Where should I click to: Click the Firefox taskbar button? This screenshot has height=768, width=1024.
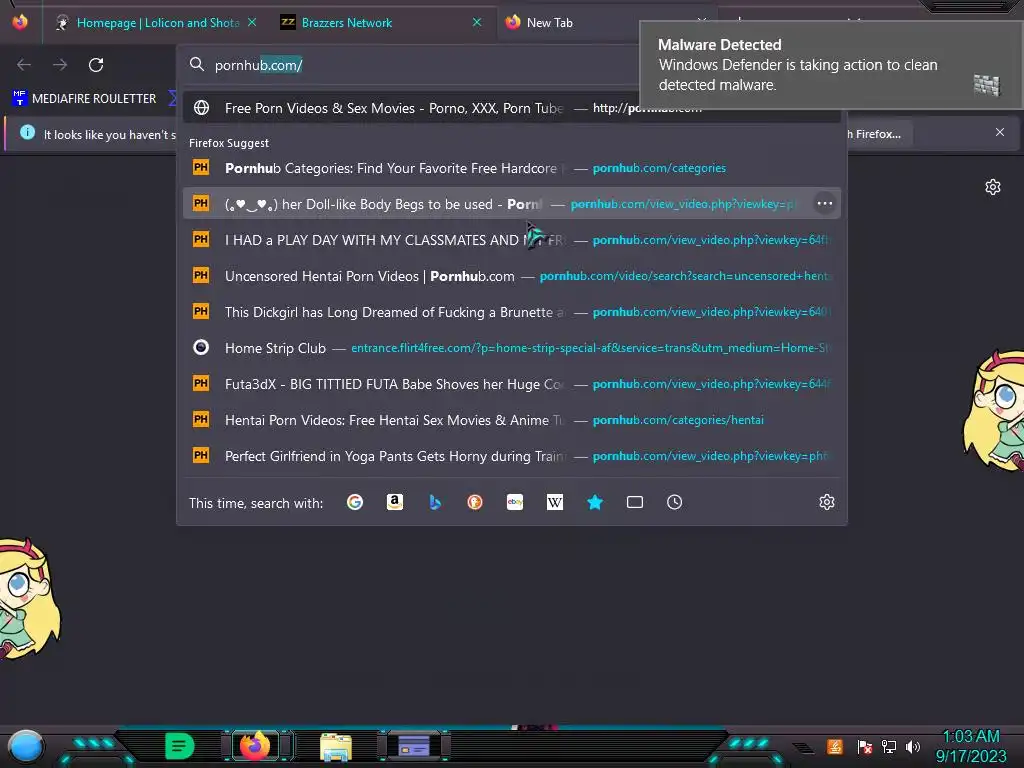pyautogui.click(x=255, y=746)
